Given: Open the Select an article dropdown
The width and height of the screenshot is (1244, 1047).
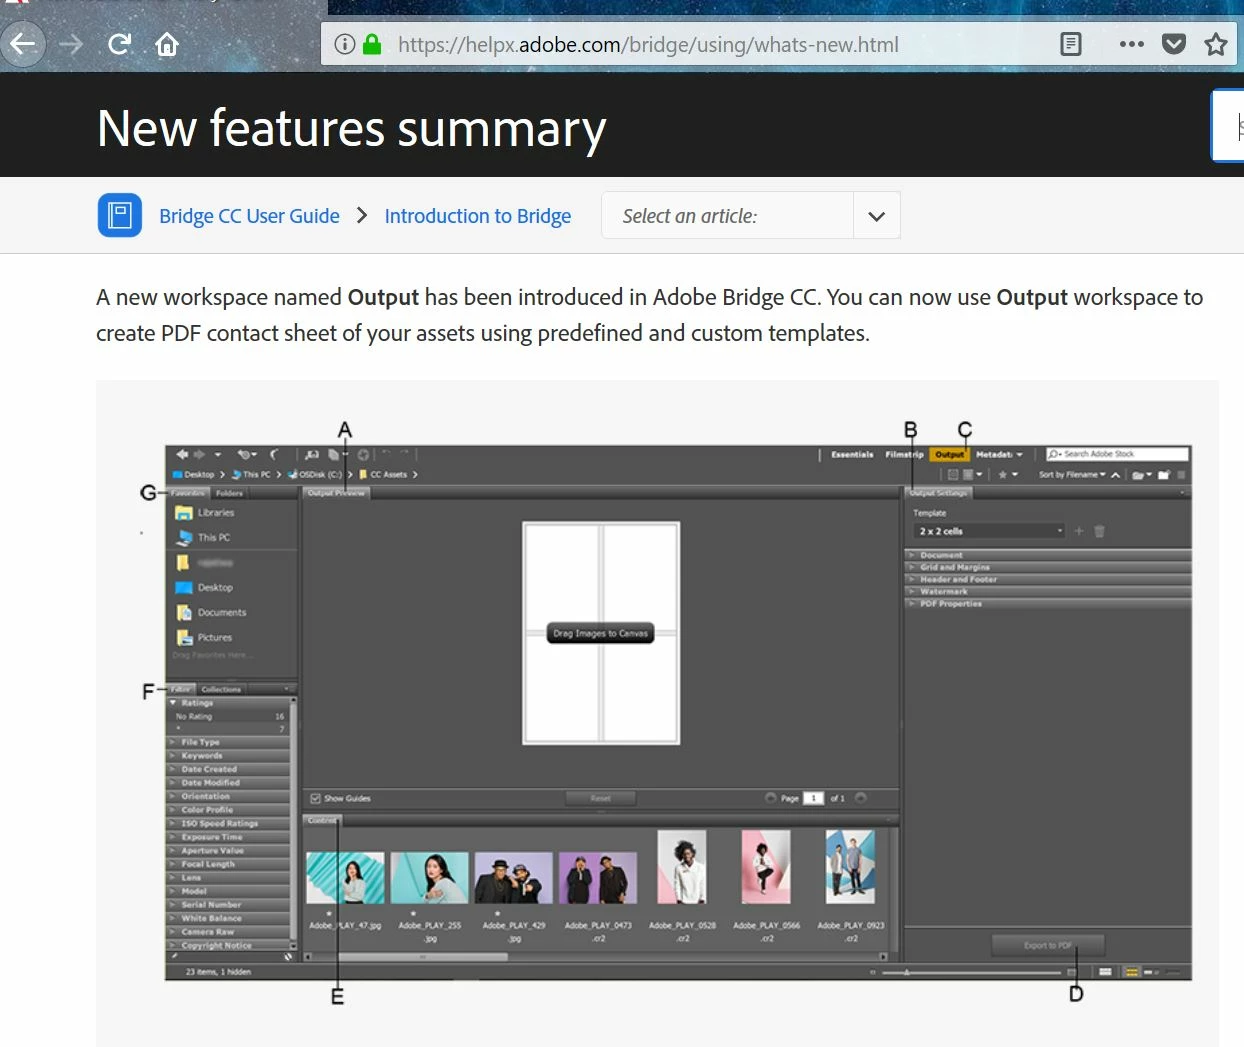Looking at the screenshot, I should [x=750, y=215].
